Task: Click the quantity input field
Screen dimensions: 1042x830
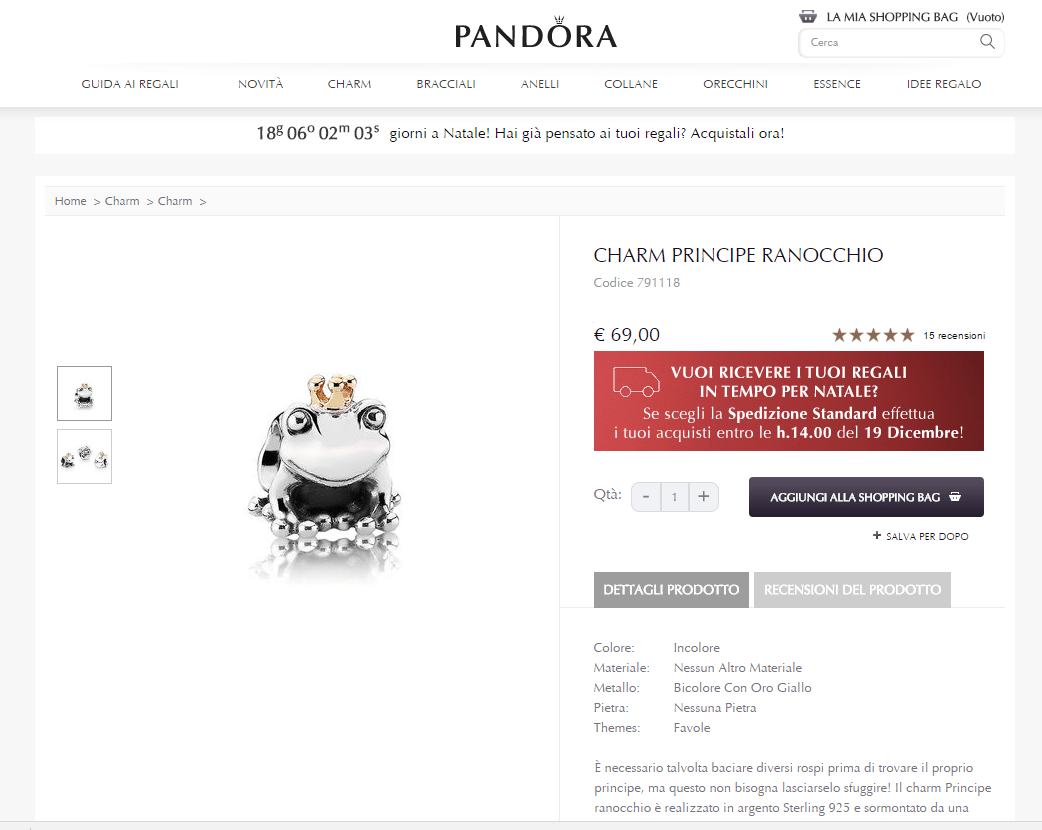Action: pyautogui.click(x=675, y=496)
